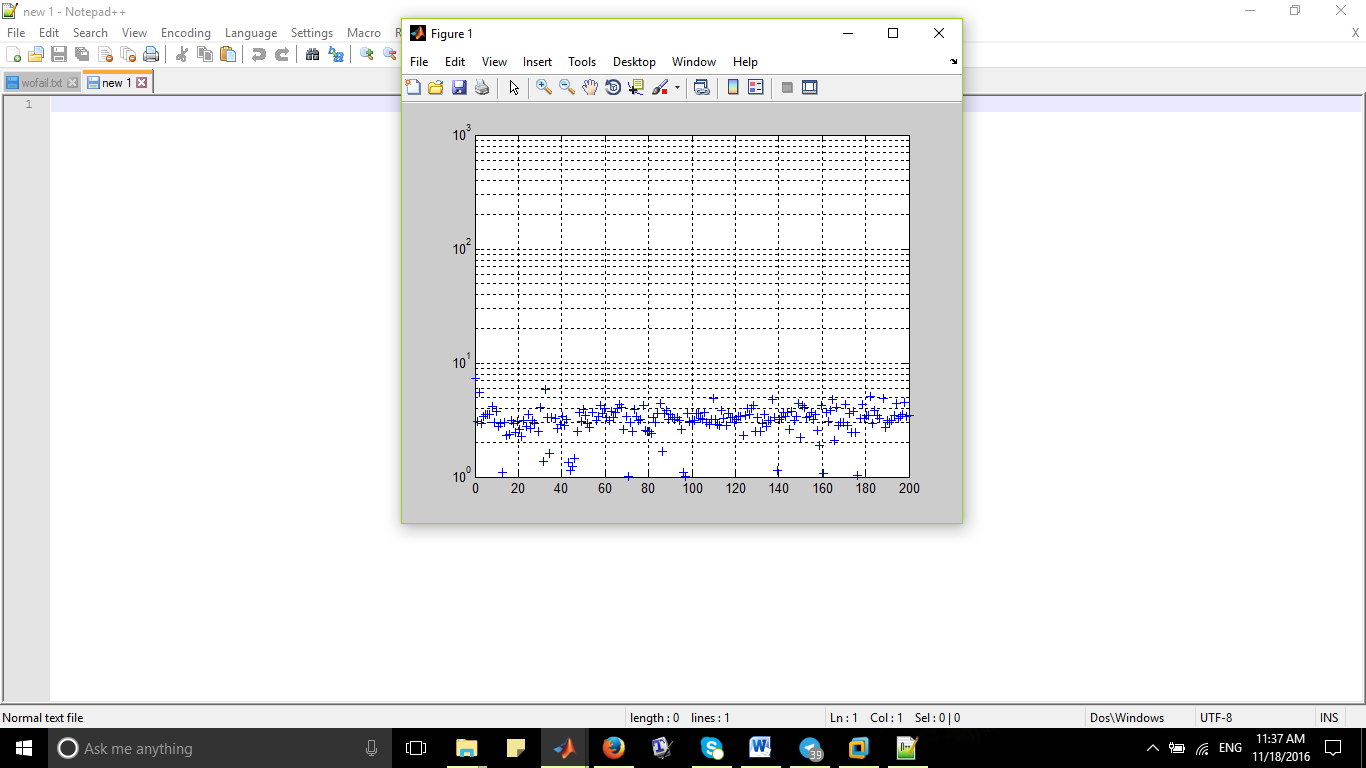
Task: Click the Show Plot Tools and Dock icon
Action: click(x=810, y=88)
